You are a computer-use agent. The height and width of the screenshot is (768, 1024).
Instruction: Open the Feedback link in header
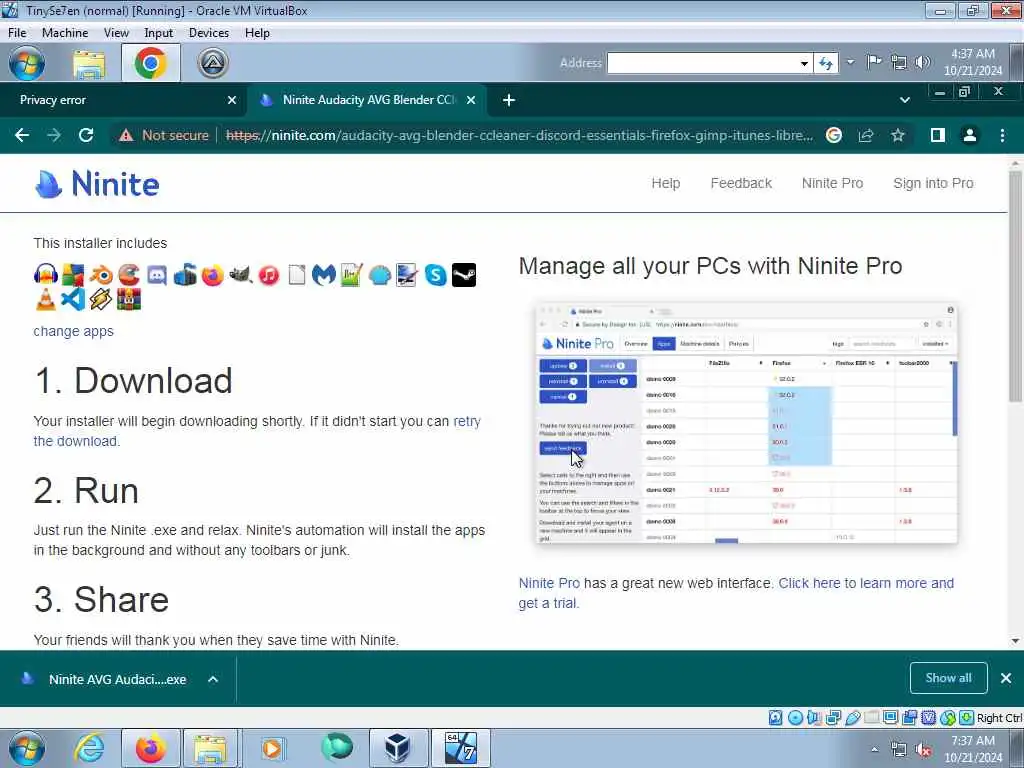pos(741,183)
